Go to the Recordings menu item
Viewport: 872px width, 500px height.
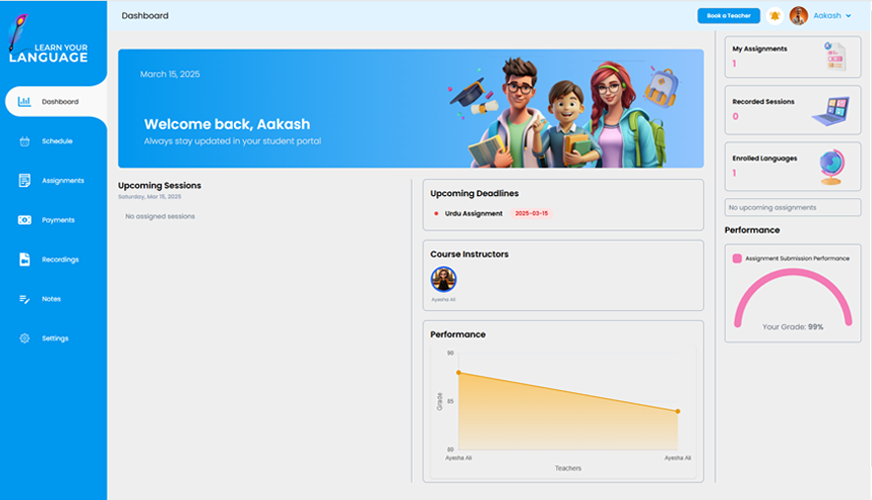[x=60, y=260]
